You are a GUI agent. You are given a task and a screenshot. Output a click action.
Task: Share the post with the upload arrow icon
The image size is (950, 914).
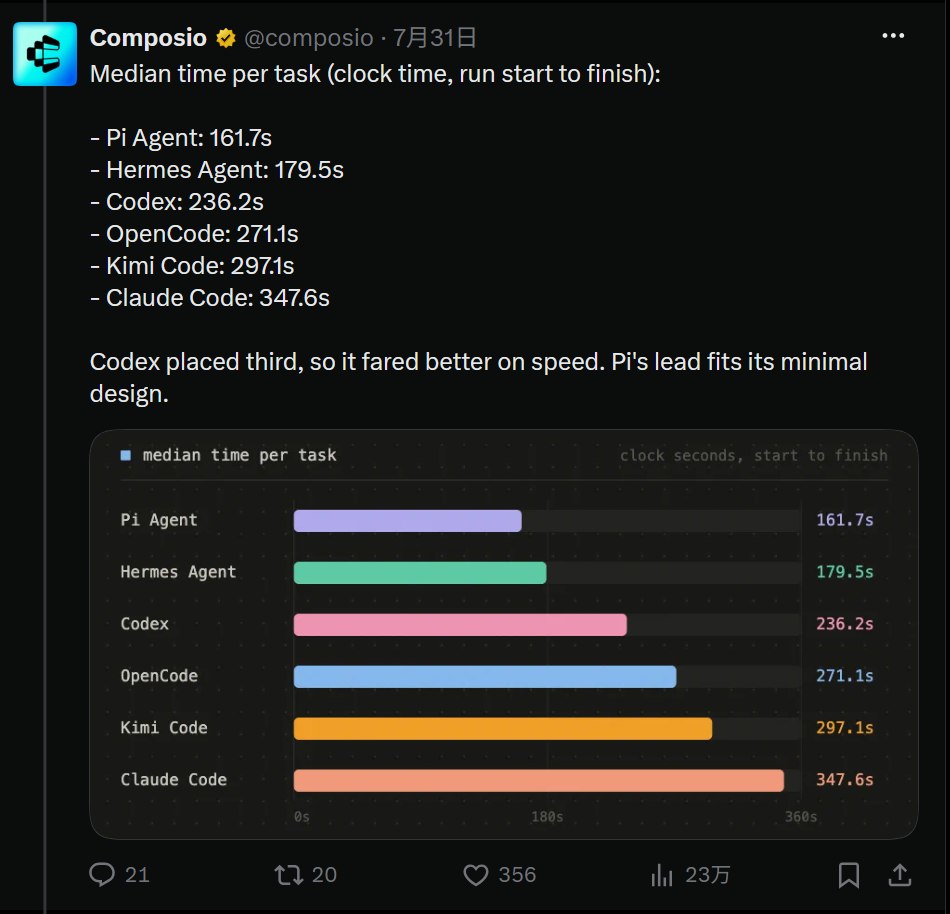click(x=900, y=875)
